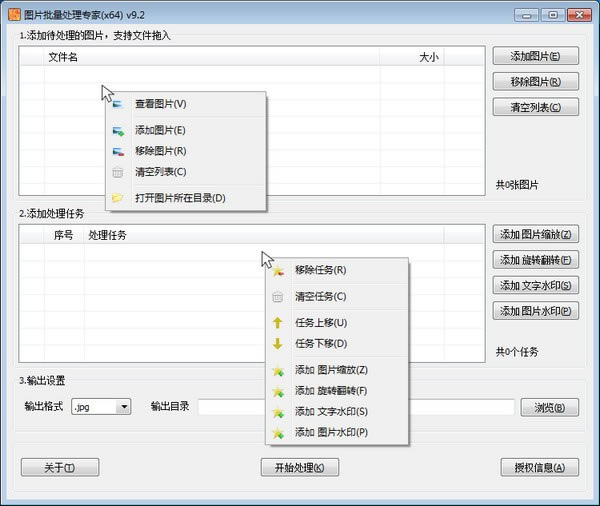The width and height of the screenshot is (600, 506).
Task: Select 添加 图片缩放(Z) in task context menu
Action: 331,370
